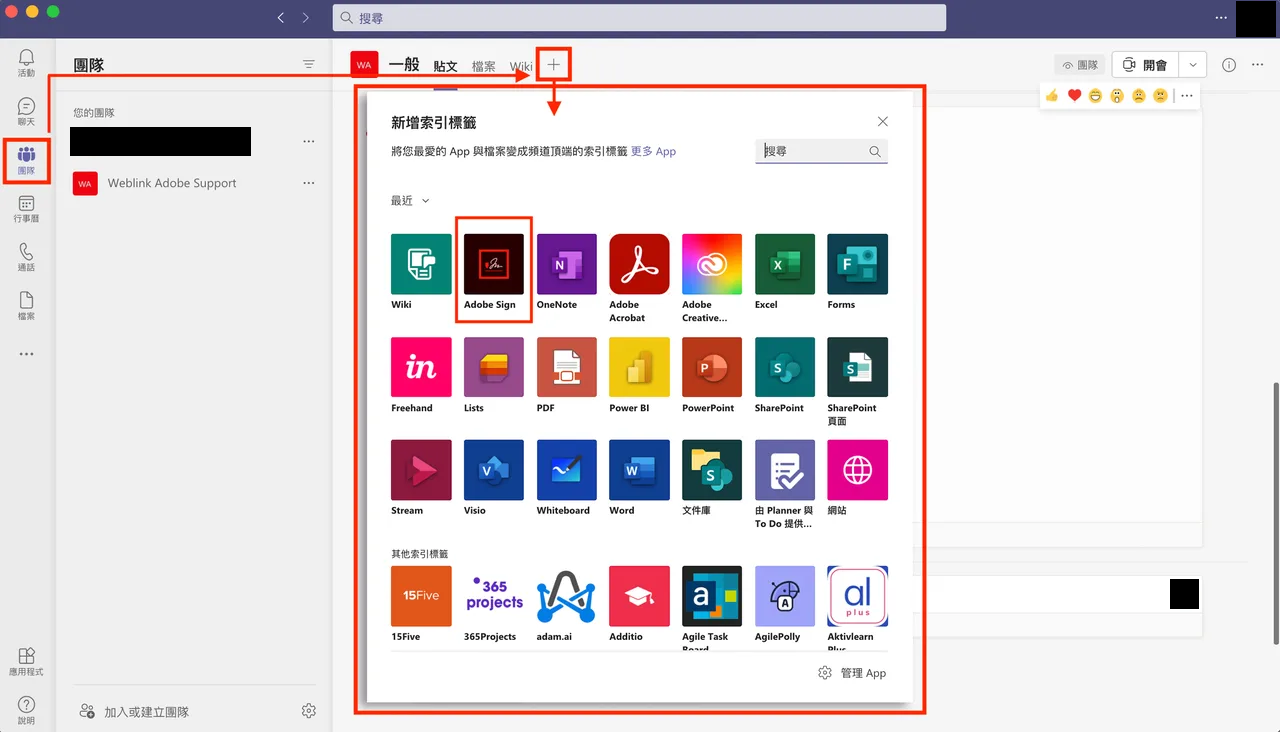Open the 更多 App link
The height and width of the screenshot is (732, 1280).
653,152
